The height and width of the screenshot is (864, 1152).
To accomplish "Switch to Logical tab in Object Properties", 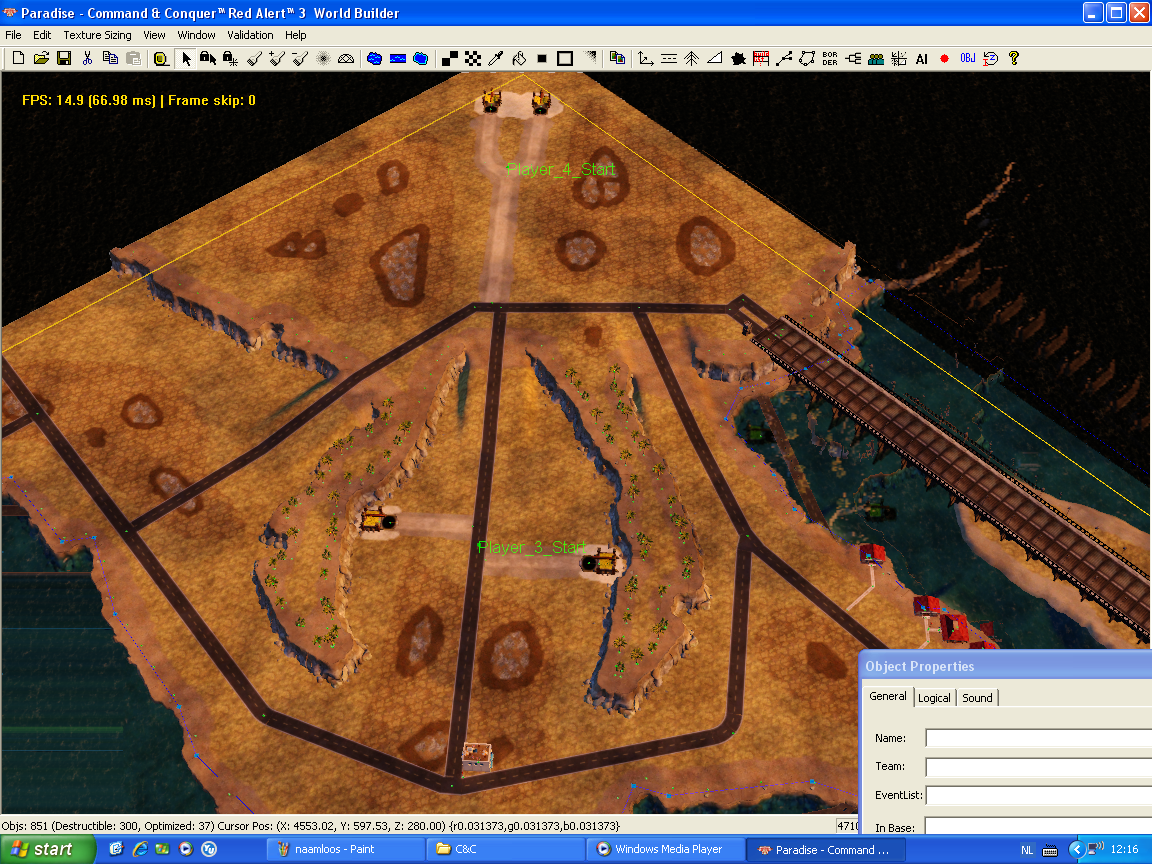I will click(934, 697).
